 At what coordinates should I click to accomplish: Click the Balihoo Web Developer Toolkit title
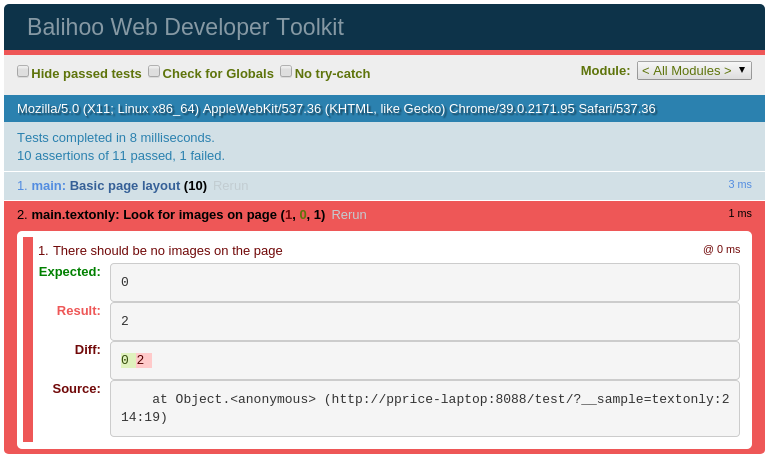coord(185,27)
